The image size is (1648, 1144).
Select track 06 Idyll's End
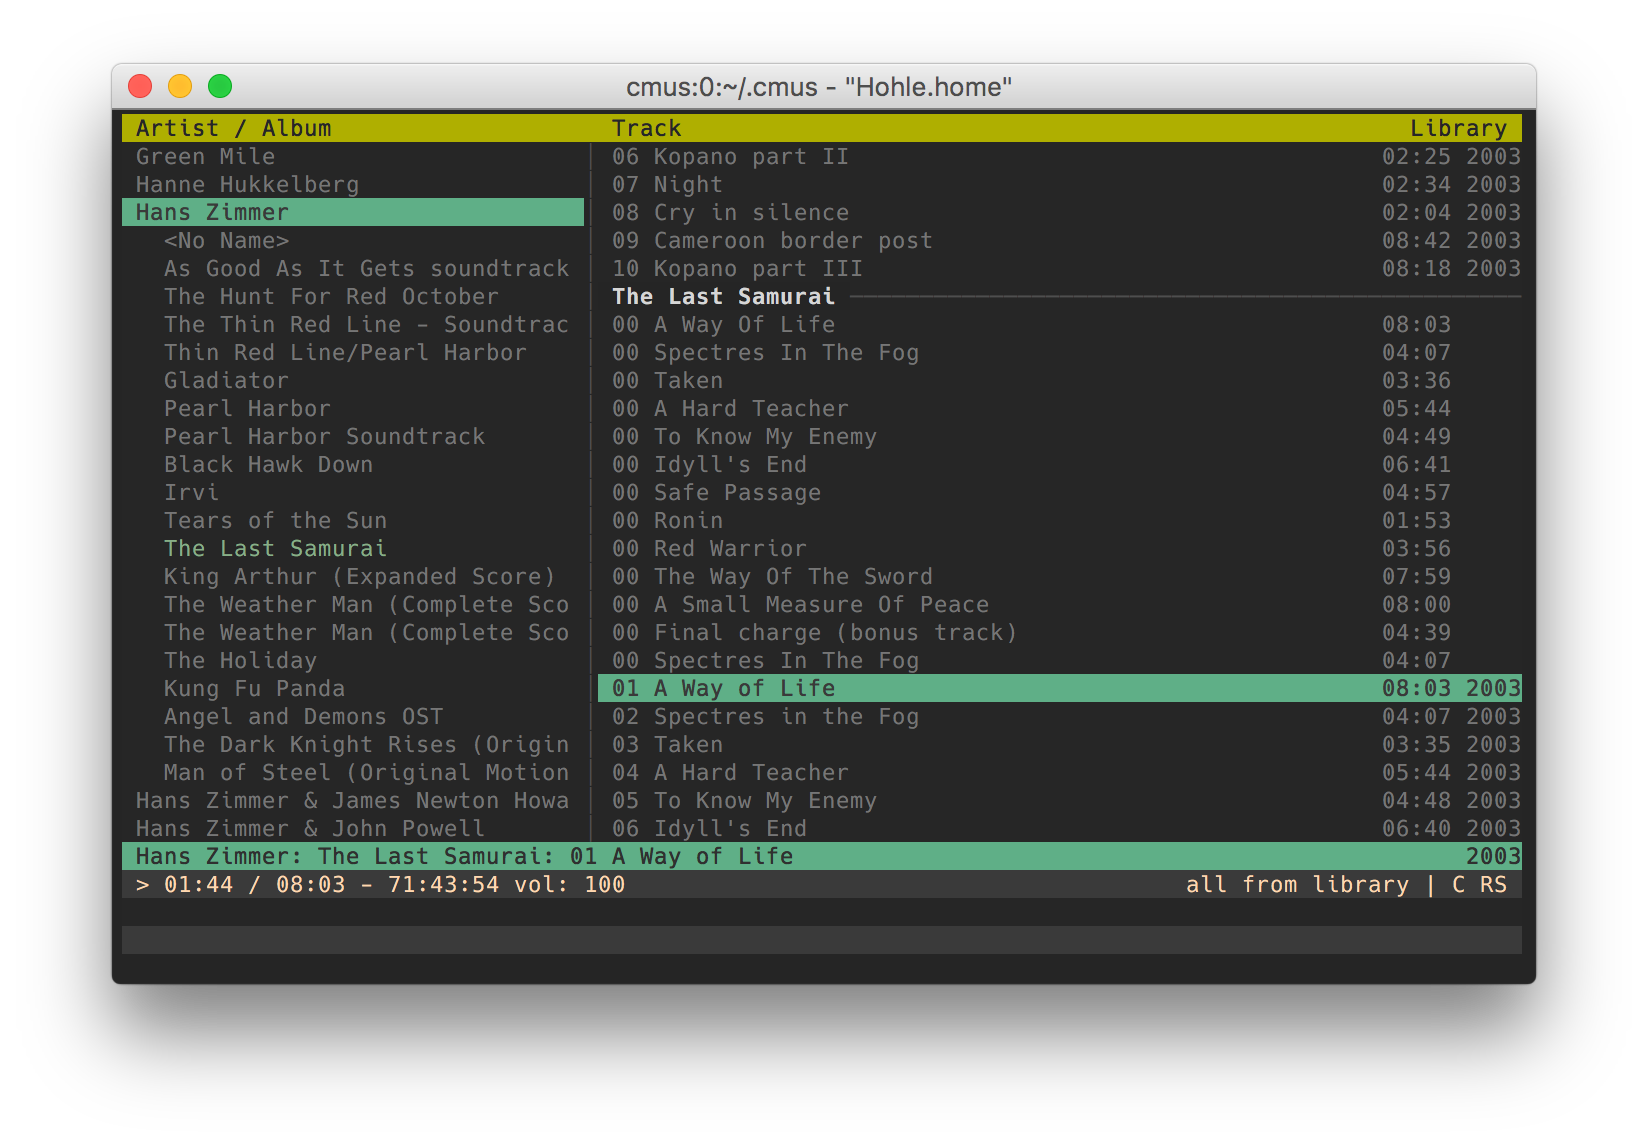pos(1060,828)
